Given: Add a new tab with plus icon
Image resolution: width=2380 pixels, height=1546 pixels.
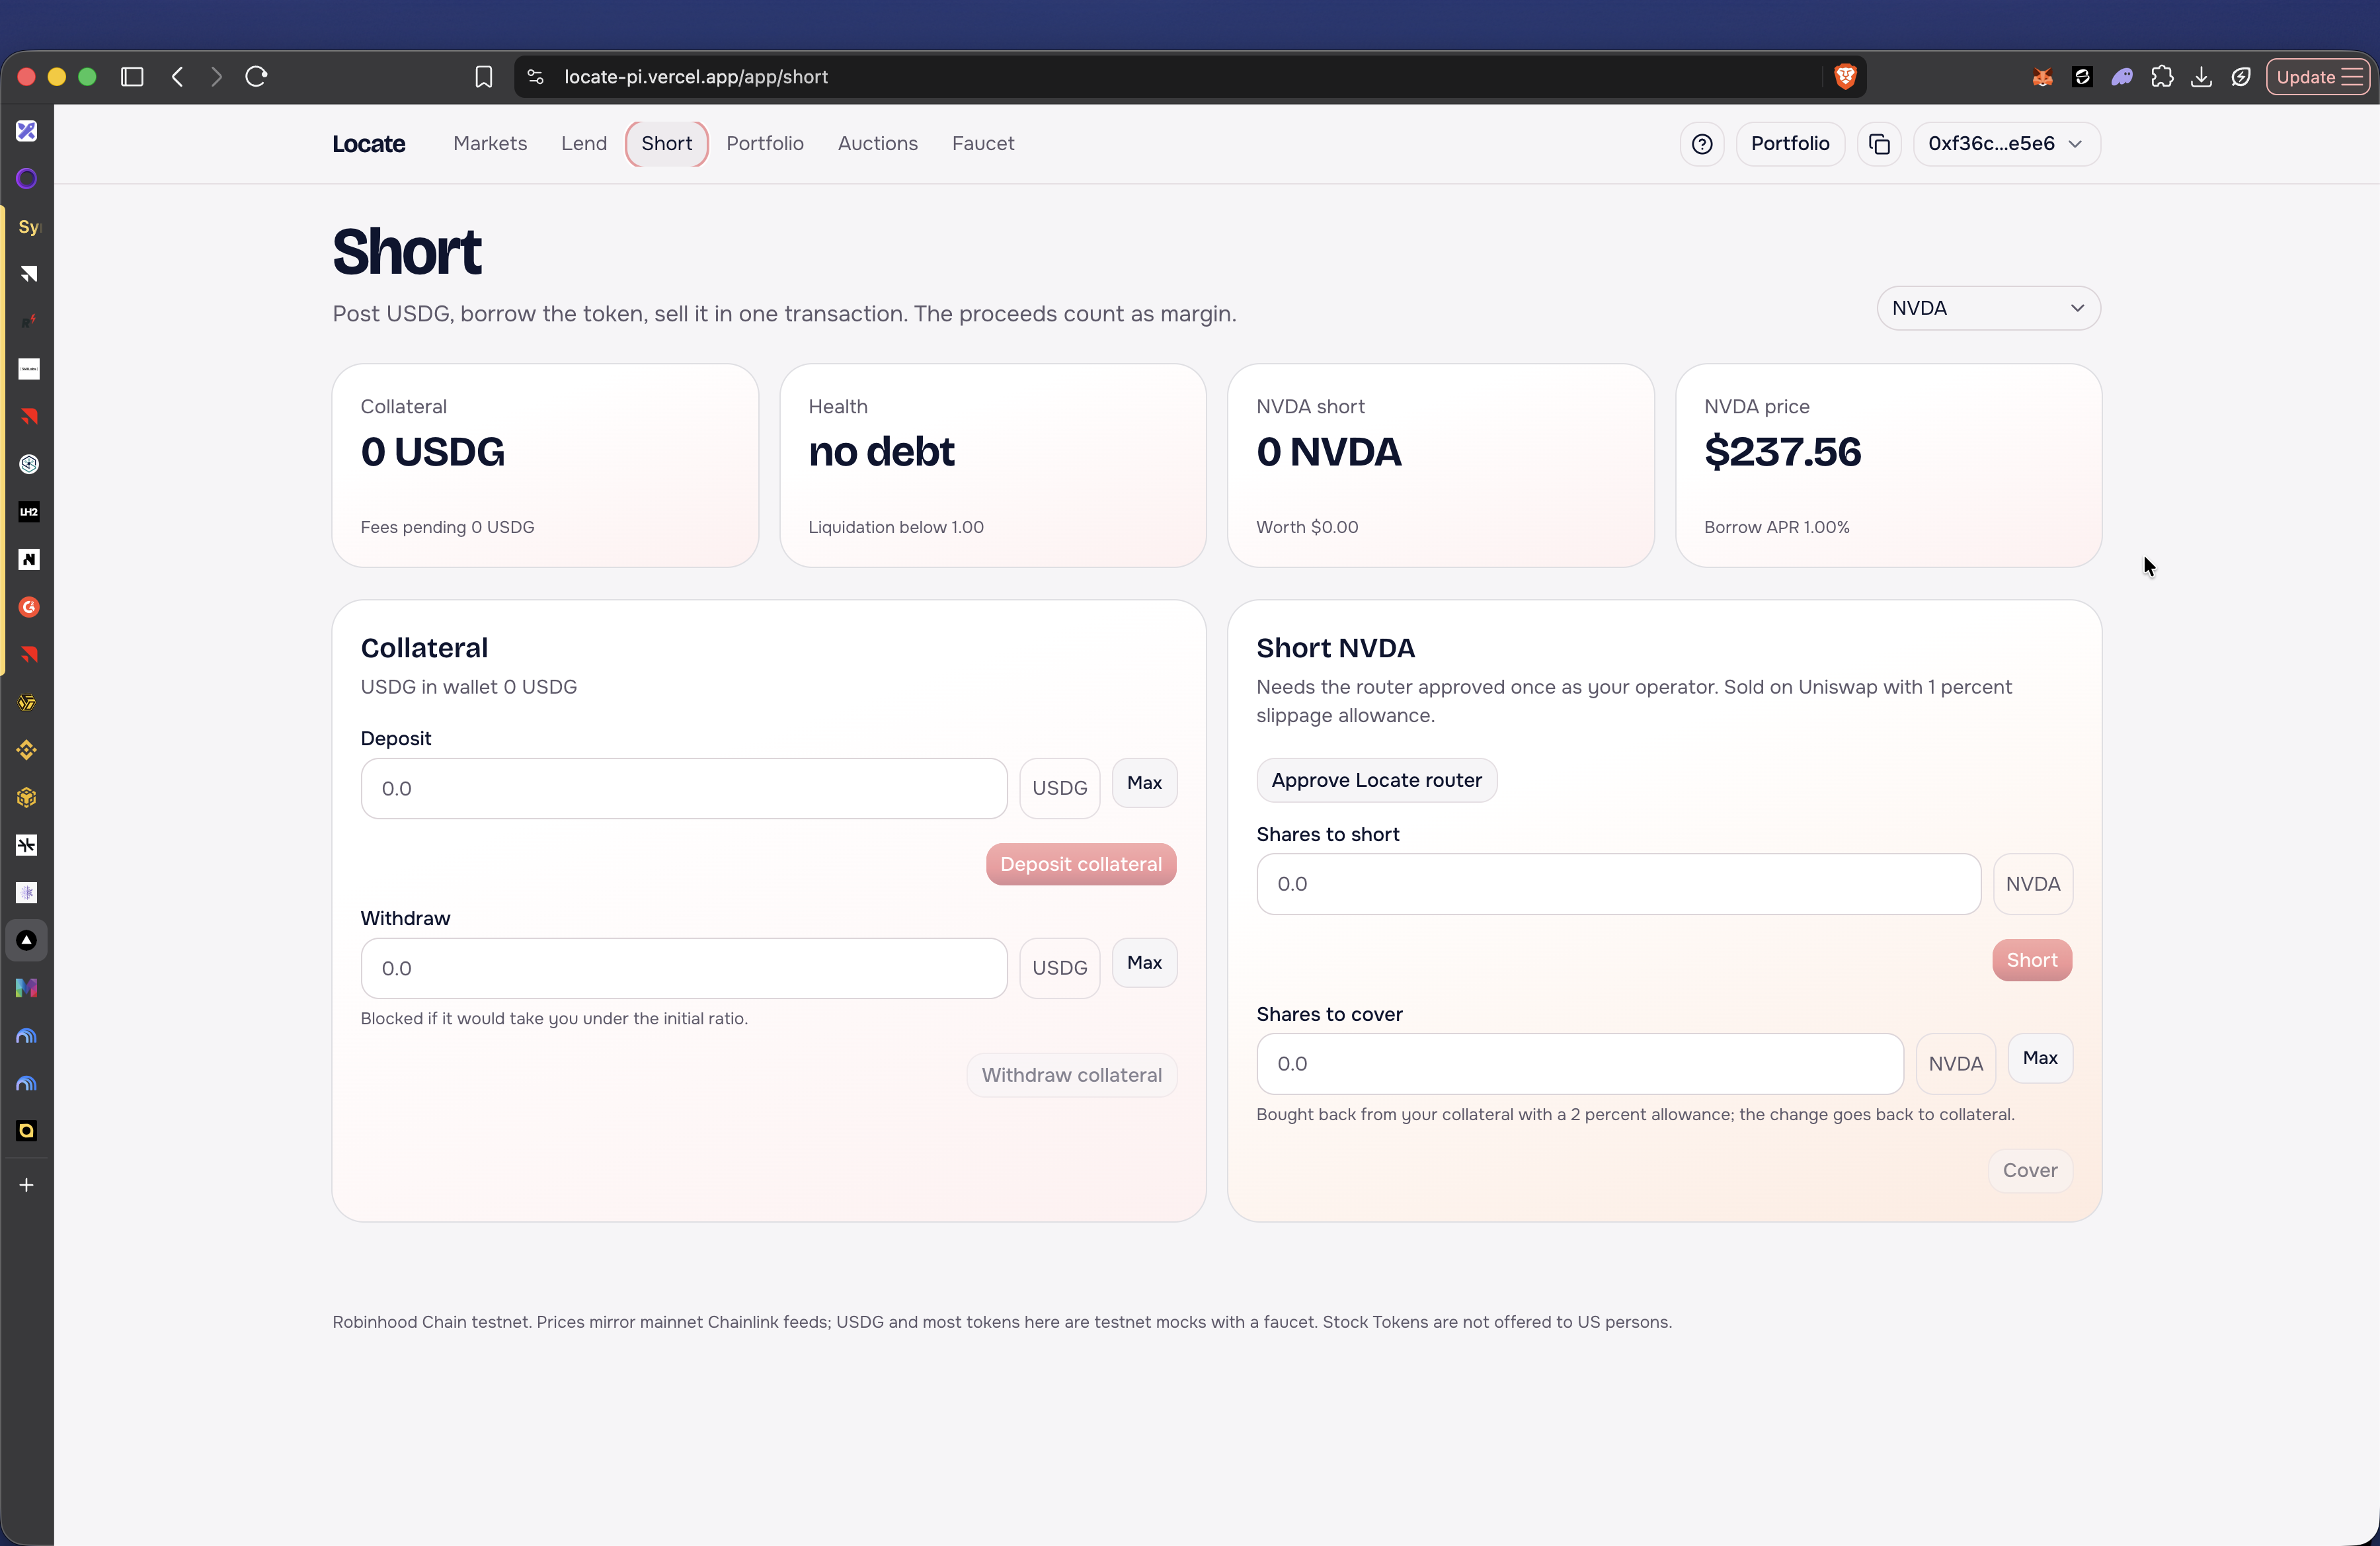Looking at the screenshot, I should (x=27, y=1185).
